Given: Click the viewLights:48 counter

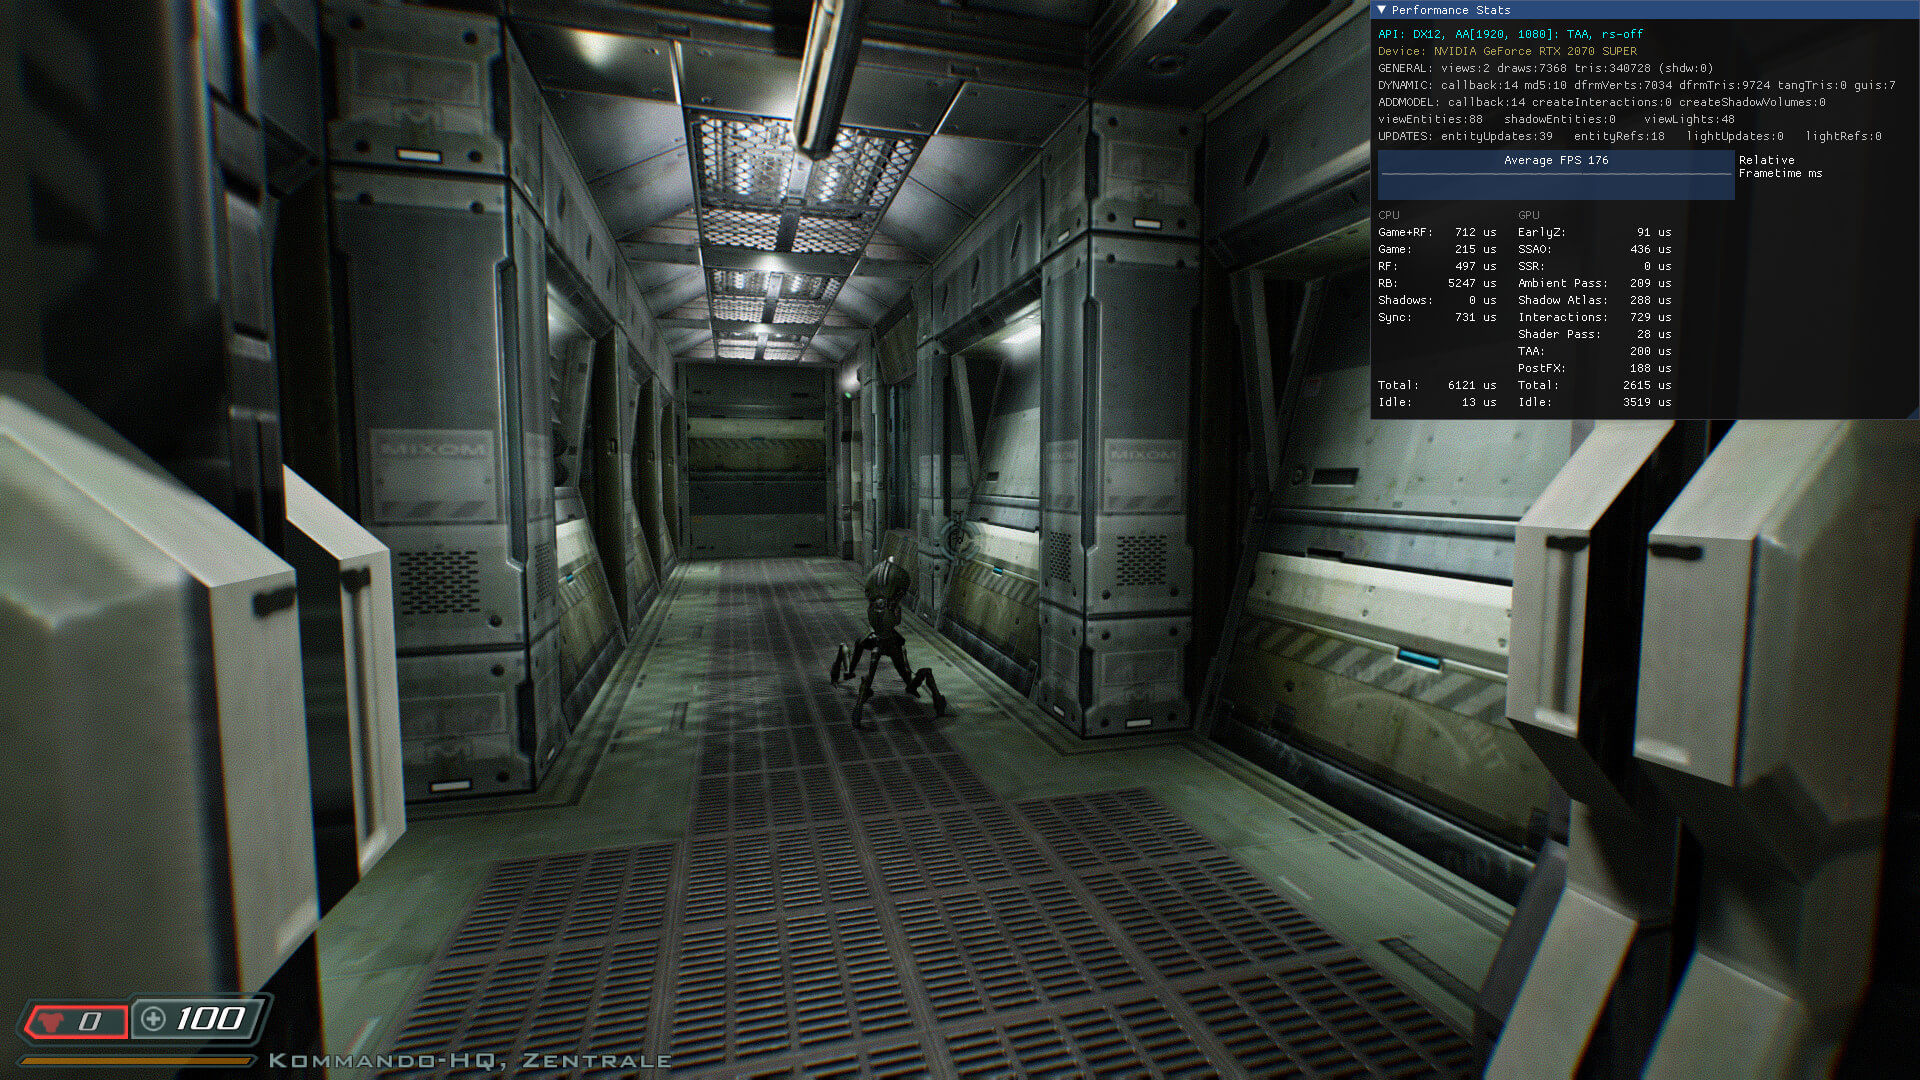Looking at the screenshot, I should (x=1688, y=119).
